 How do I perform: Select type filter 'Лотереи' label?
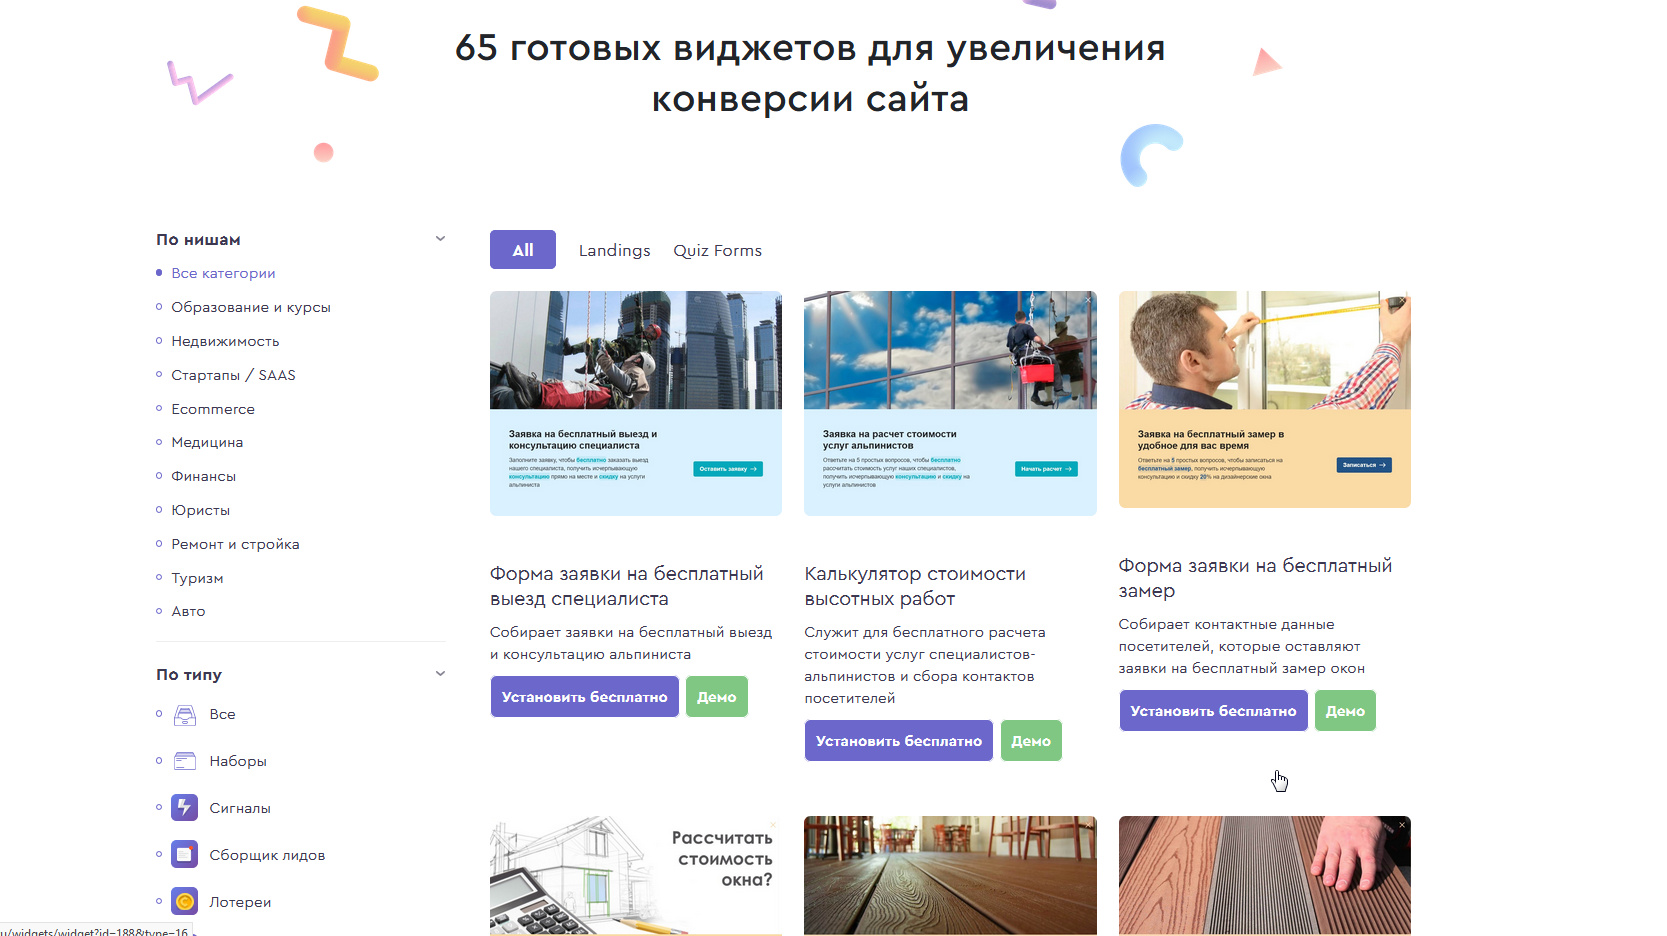tap(240, 902)
